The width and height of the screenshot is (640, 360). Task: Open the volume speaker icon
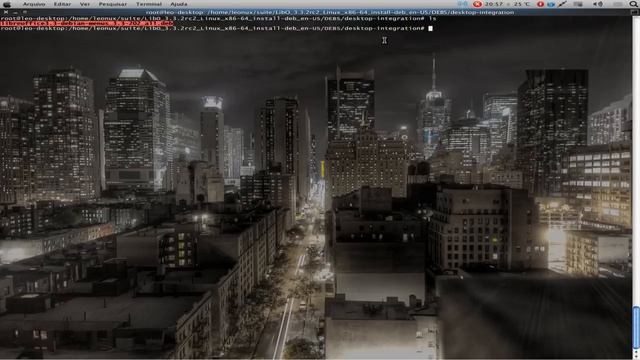point(598,4)
